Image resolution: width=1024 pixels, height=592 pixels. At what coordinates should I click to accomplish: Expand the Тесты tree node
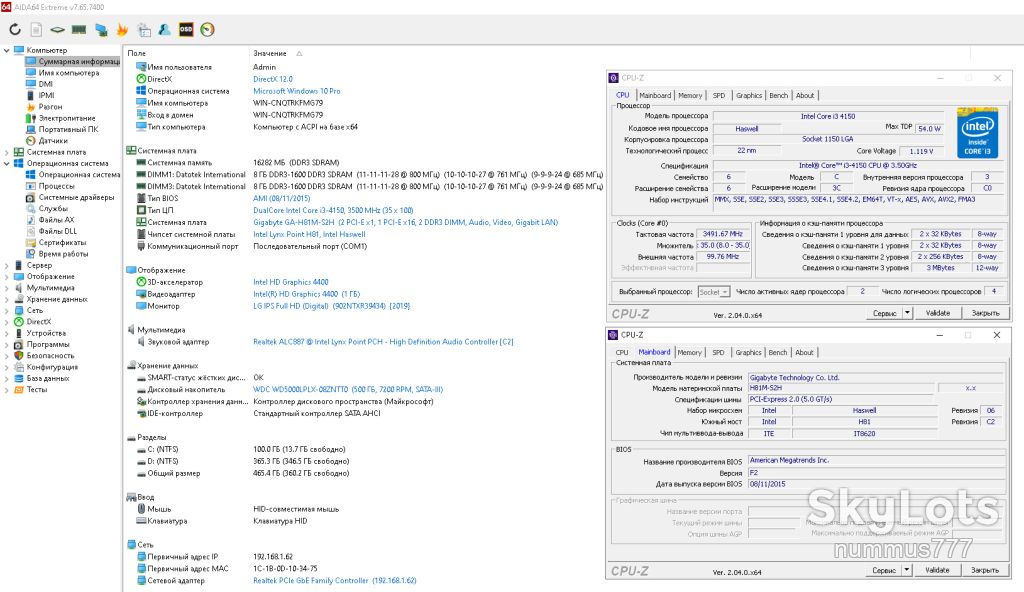tap(7, 389)
